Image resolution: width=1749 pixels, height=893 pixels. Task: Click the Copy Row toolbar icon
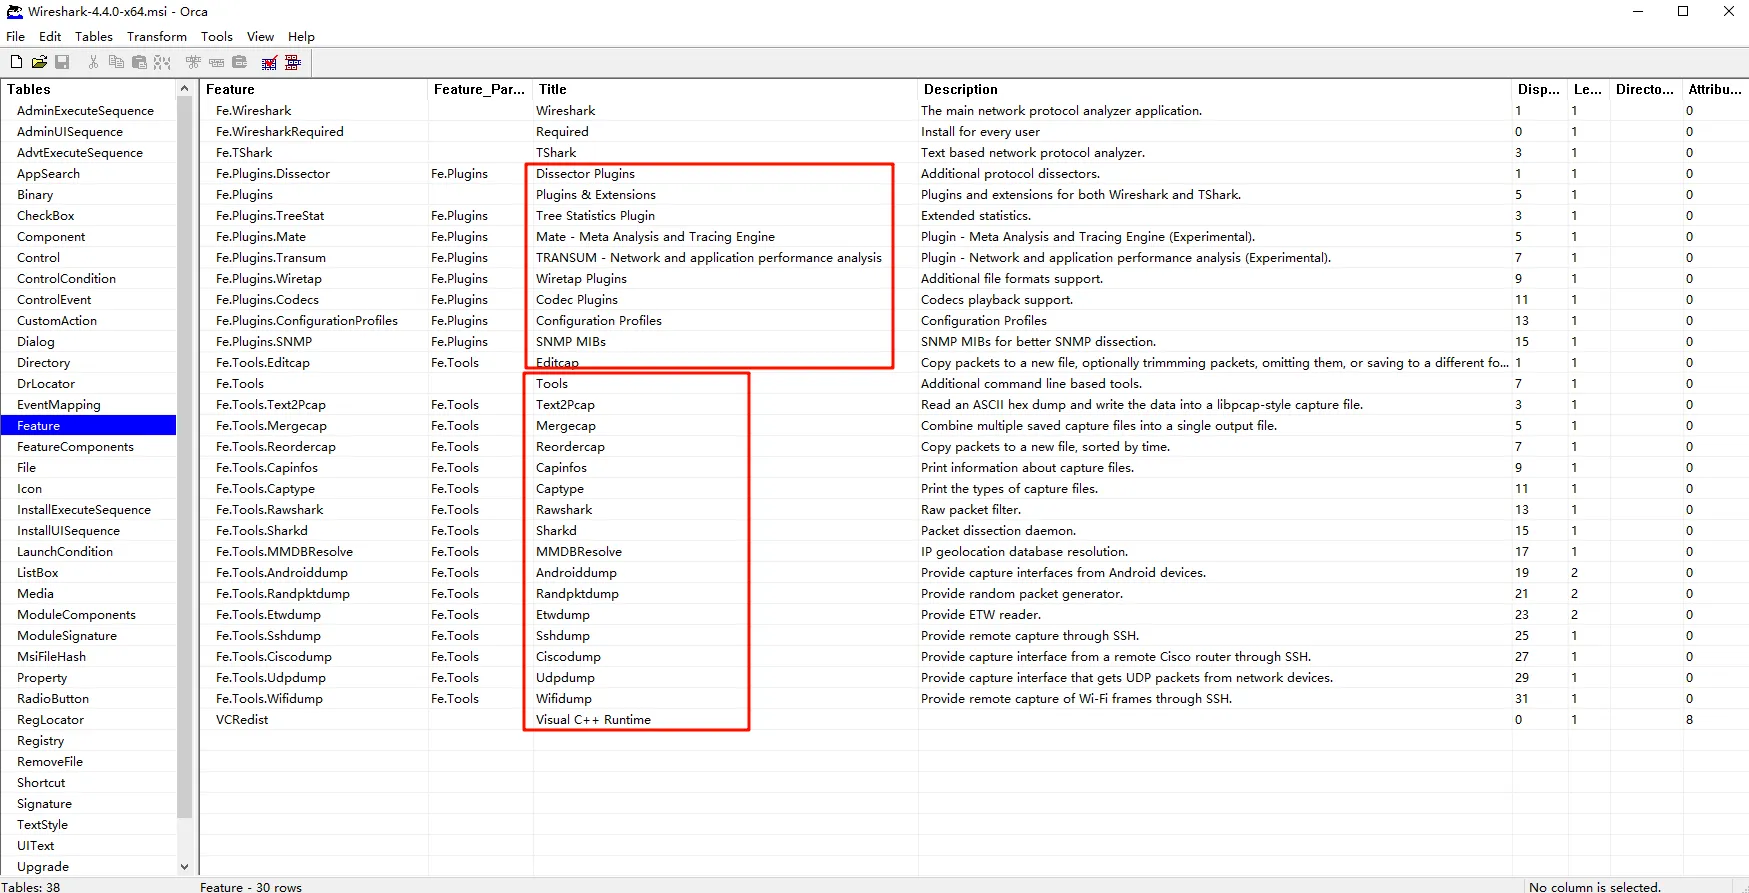click(x=216, y=62)
